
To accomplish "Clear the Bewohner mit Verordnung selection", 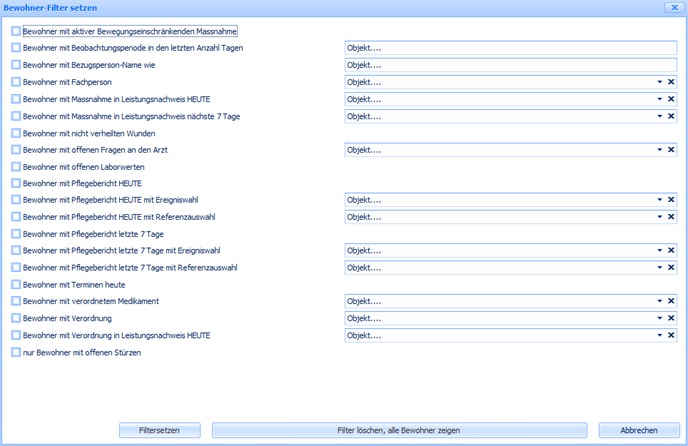I will click(671, 318).
